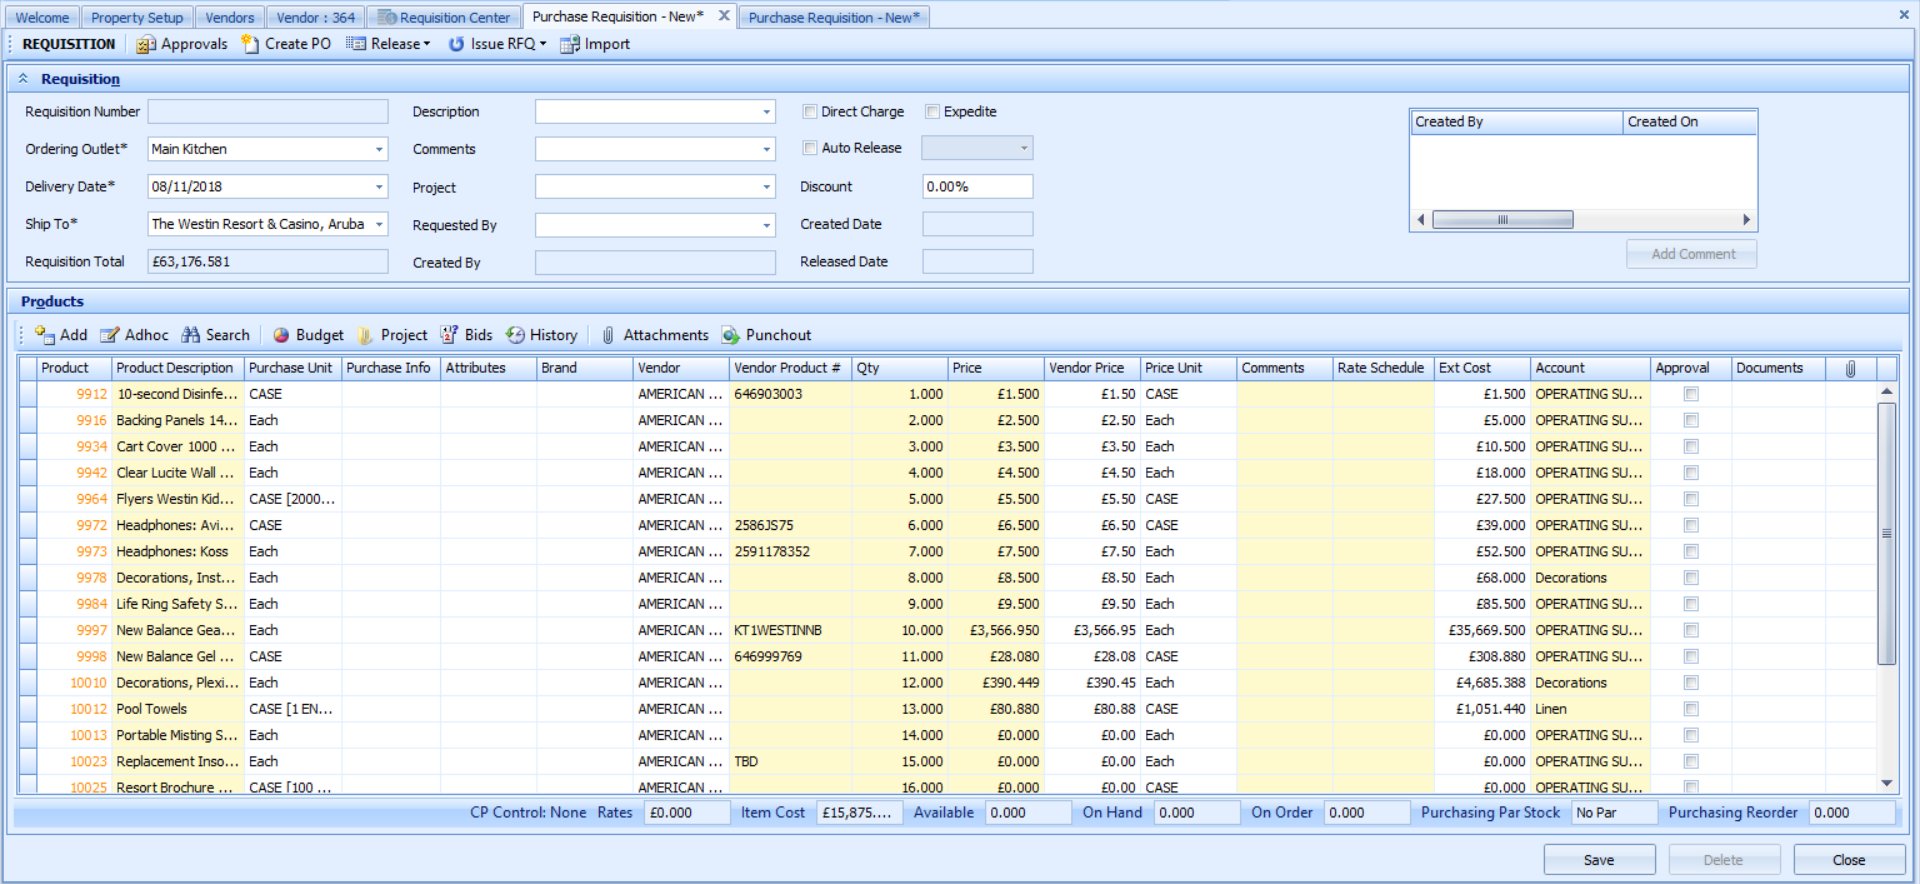Click the comments horizontal scrollbar thumb
The image size is (1920, 884).
coord(1502,220)
